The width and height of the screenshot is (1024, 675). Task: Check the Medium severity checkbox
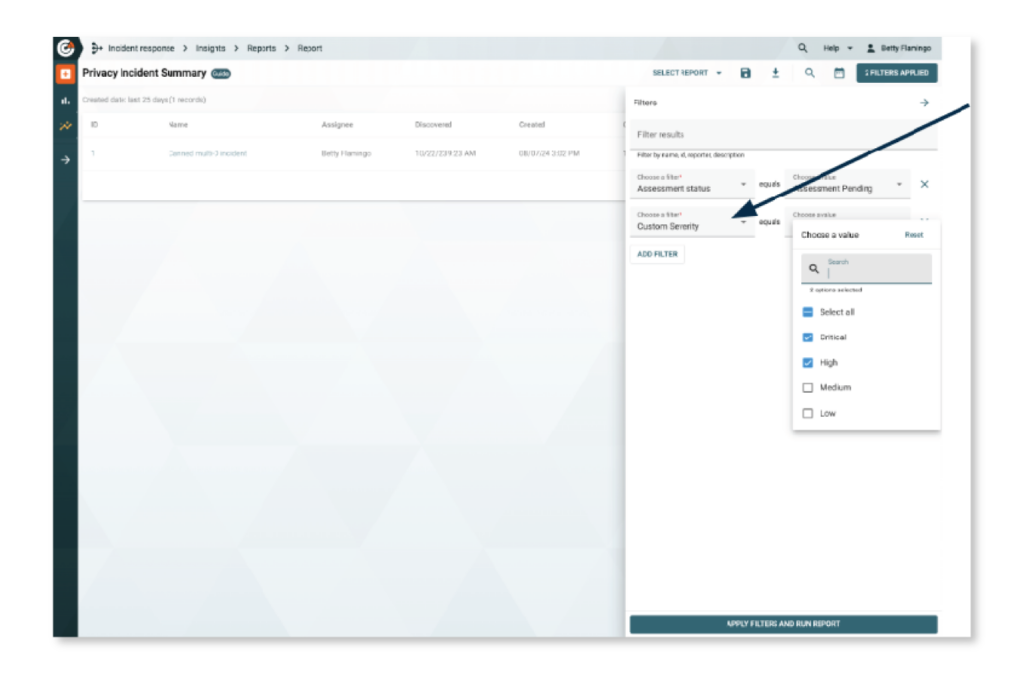(808, 388)
